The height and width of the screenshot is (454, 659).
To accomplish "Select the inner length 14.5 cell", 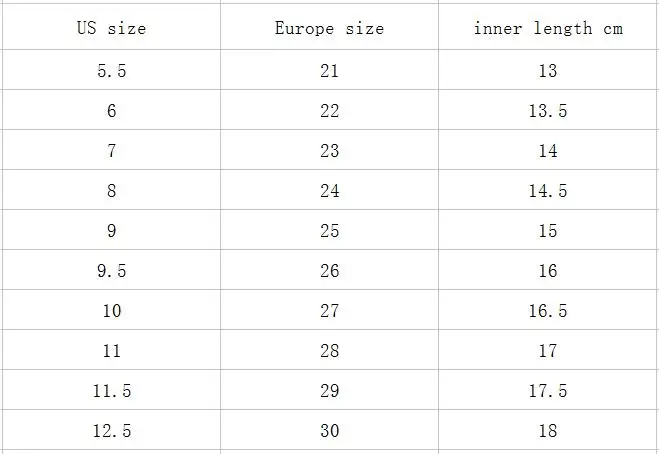I will [548, 190].
